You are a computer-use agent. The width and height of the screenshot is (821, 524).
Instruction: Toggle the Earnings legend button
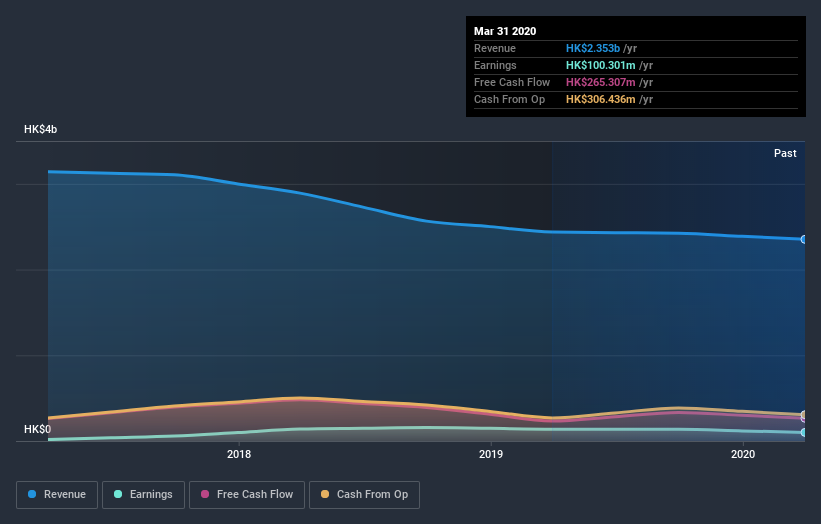143,495
